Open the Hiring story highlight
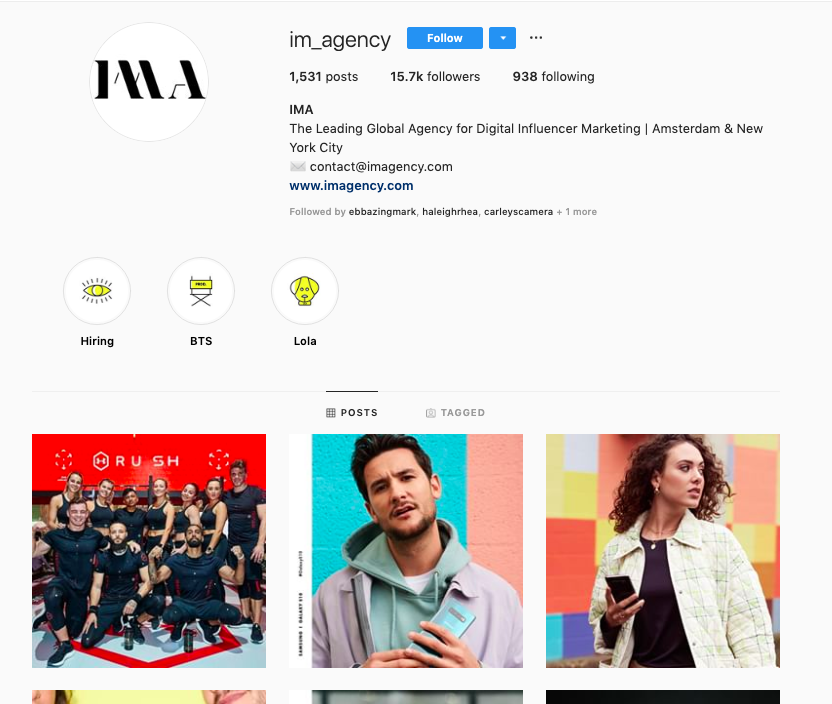The image size is (832, 704). coord(97,291)
